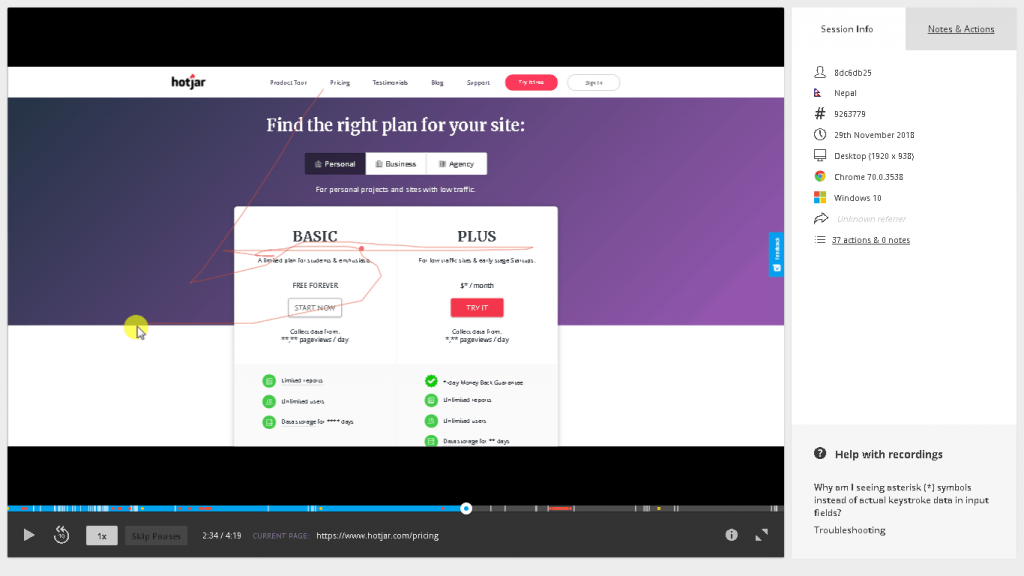Click the Unknown referrer text
Viewport: 1024px width, 576px height.
tap(871, 219)
